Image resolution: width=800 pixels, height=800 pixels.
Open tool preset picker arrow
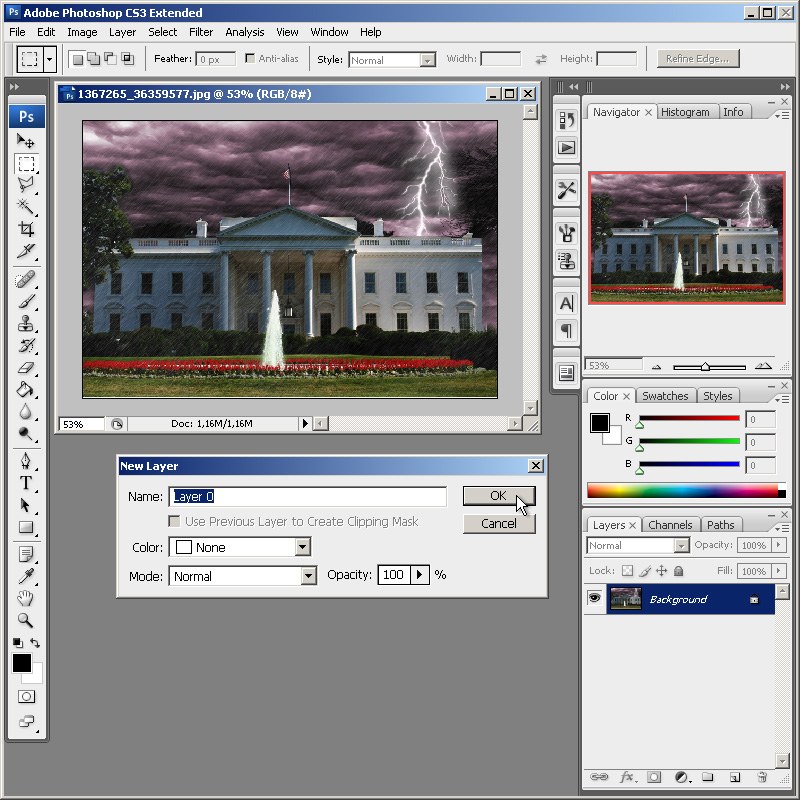pos(49,59)
